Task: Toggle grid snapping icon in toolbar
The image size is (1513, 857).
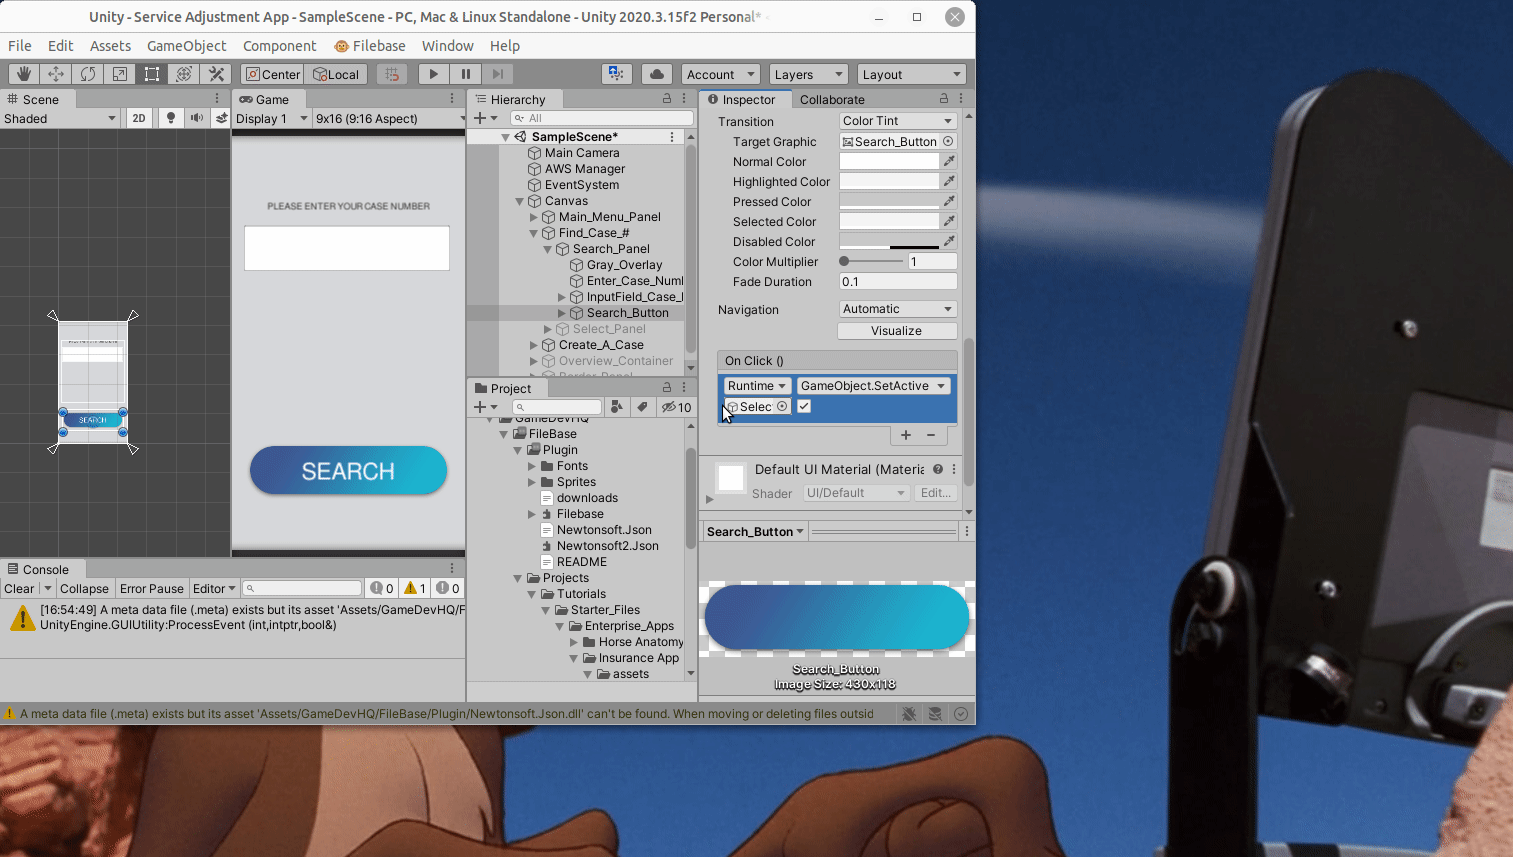Action: 392,74
